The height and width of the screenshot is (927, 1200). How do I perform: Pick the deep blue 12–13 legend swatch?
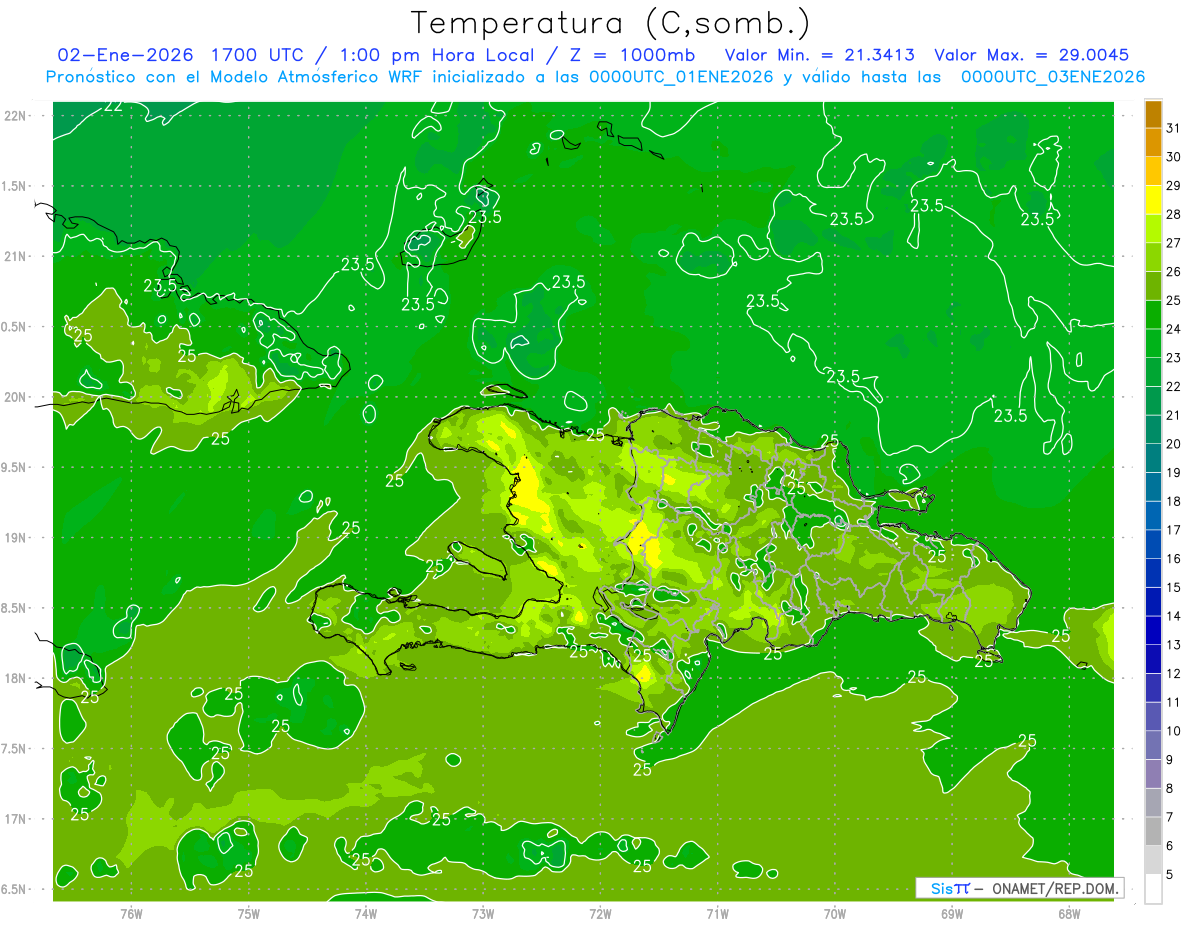coord(1153,659)
